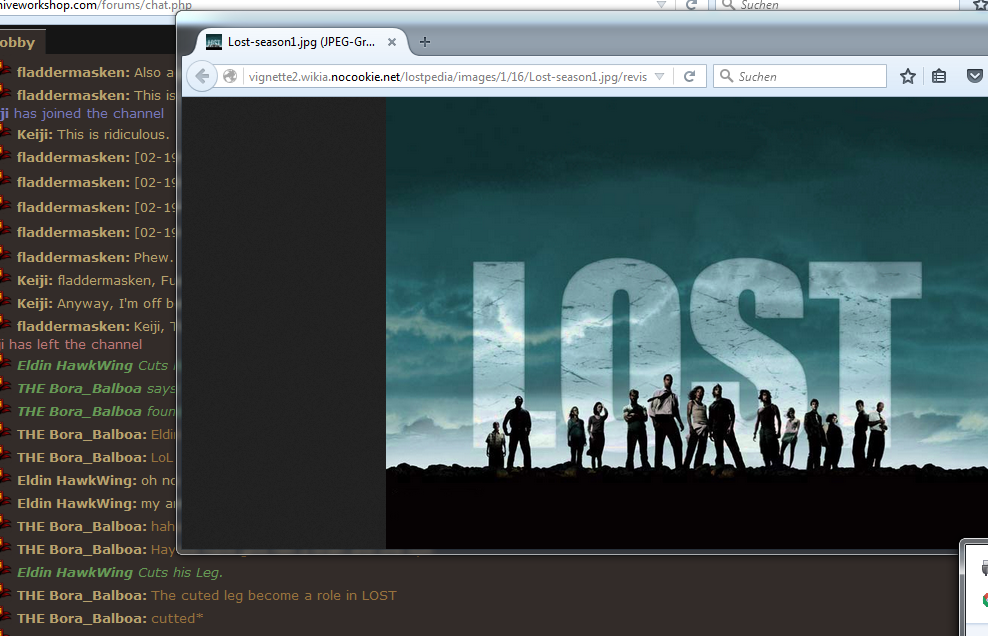Click search magnifier in front window
988x636 pixels.
726,76
